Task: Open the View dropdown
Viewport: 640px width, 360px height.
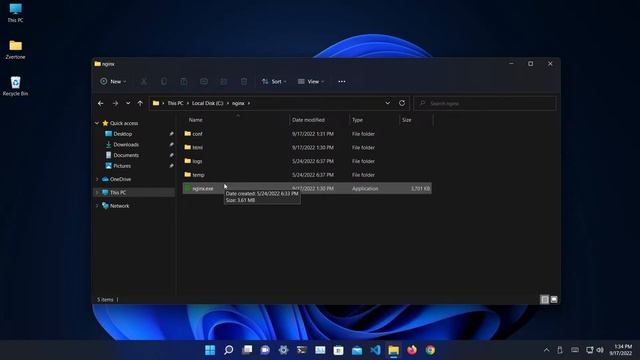Action: click(x=311, y=82)
